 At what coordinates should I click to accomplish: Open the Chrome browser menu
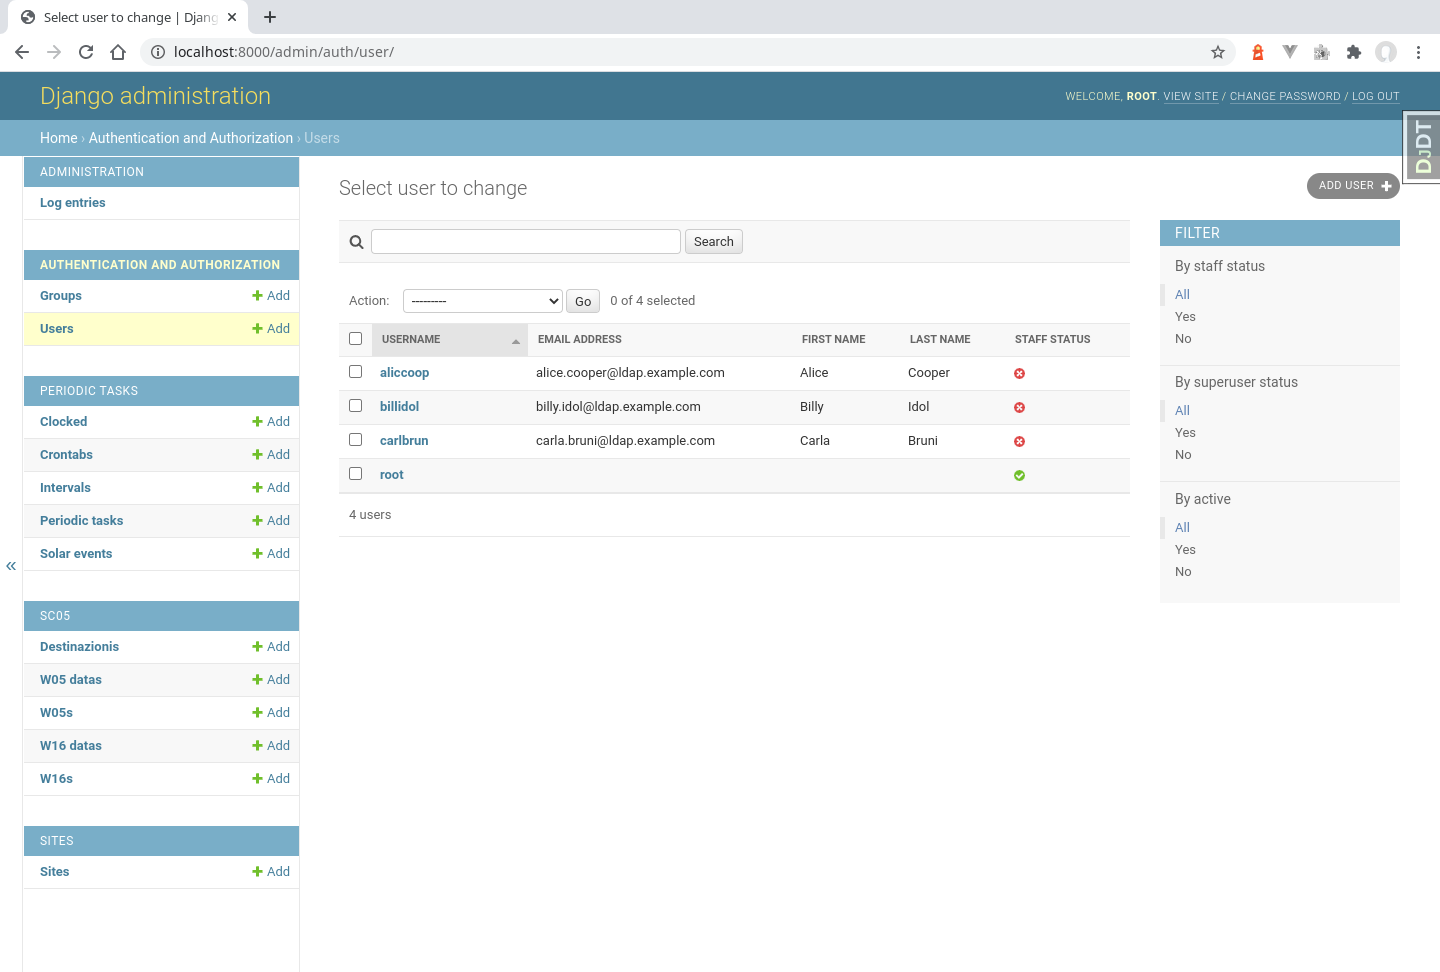(1418, 52)
